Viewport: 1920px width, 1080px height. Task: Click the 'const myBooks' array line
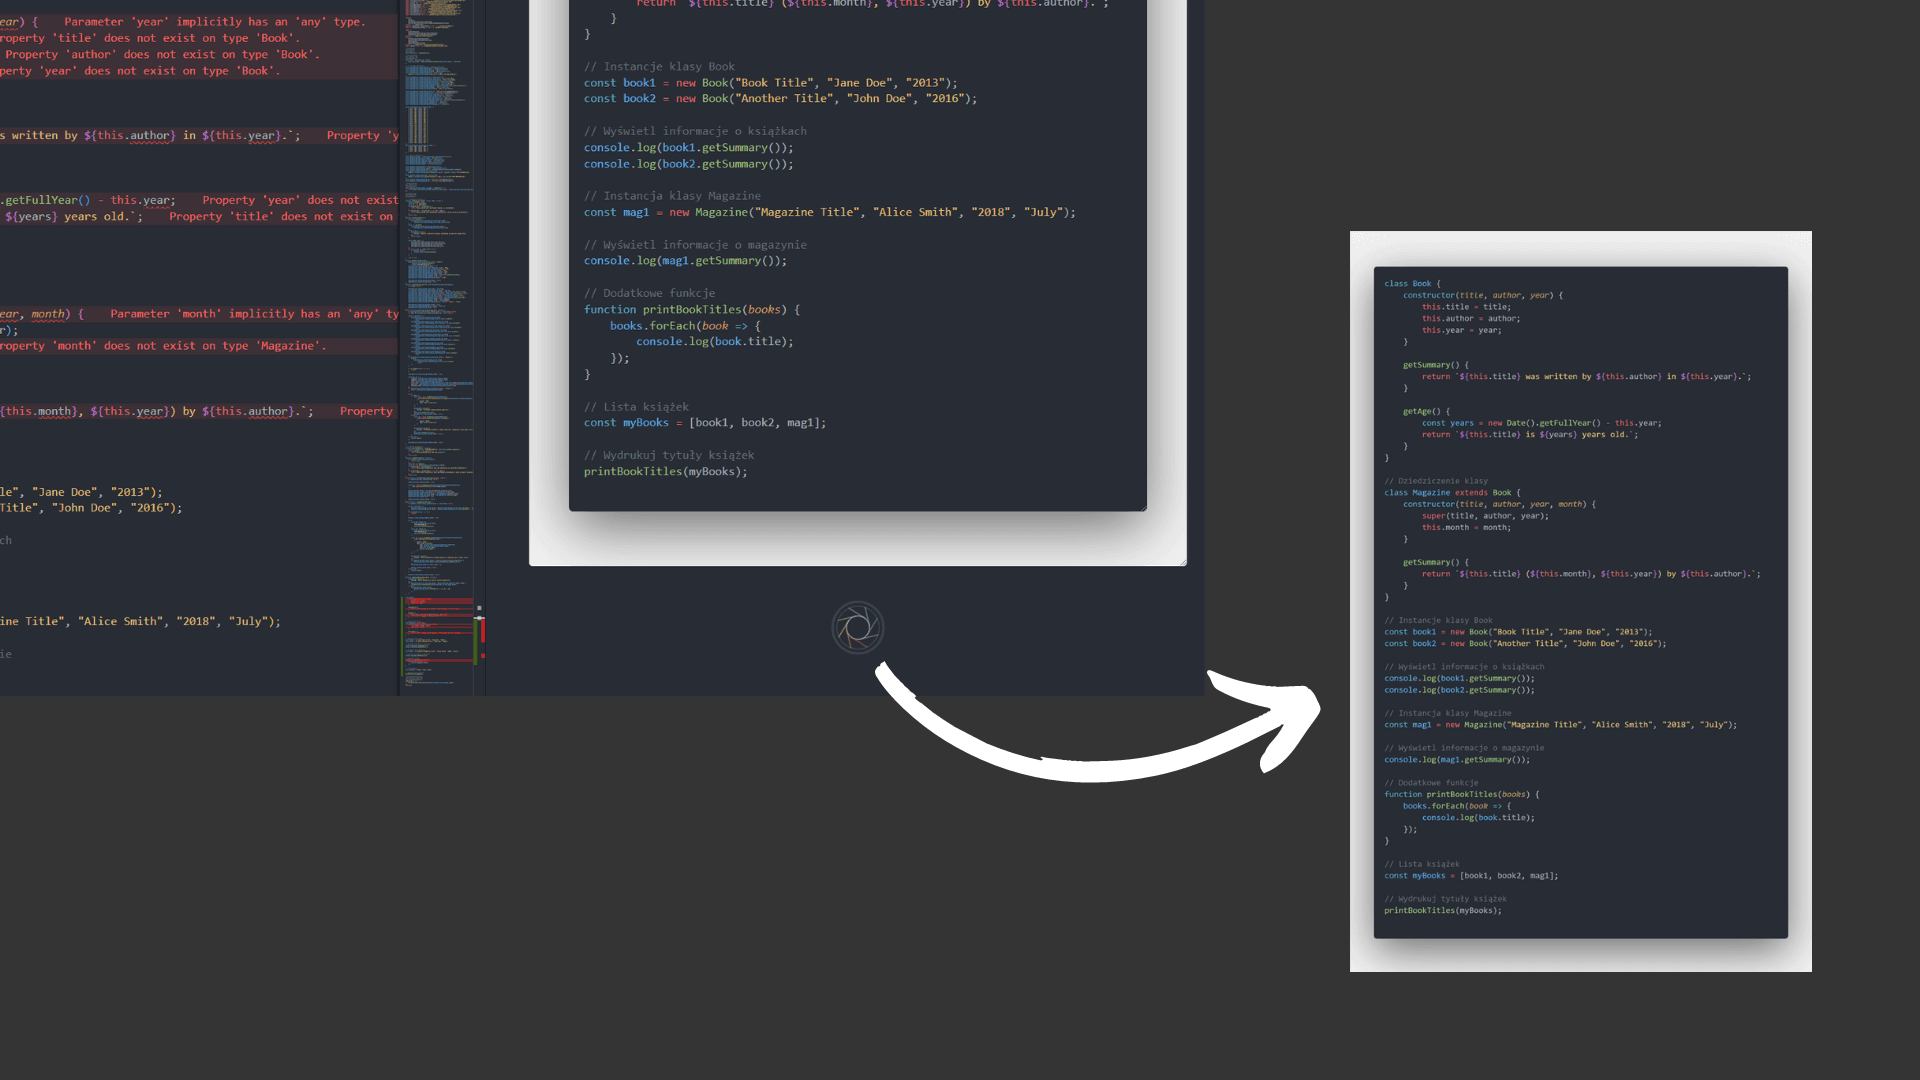point(704,423)
